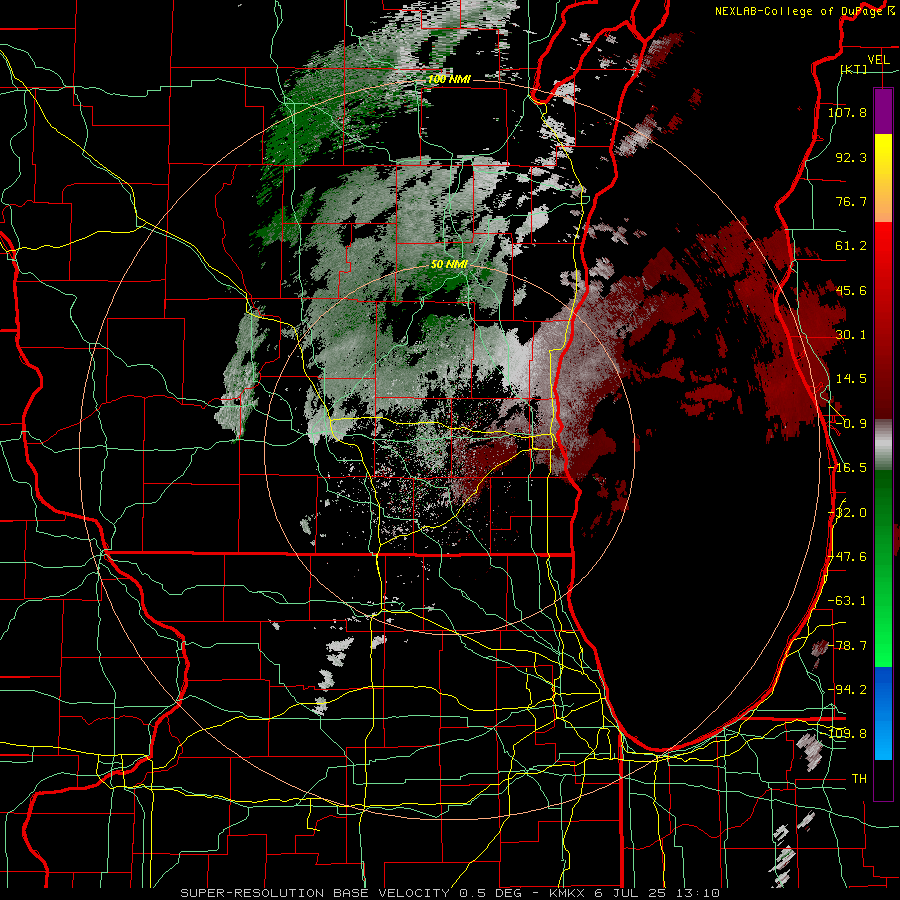This screenshot has width=900, height=900.
Task: Click the 92.3 scale value
Action: (851, 157)
